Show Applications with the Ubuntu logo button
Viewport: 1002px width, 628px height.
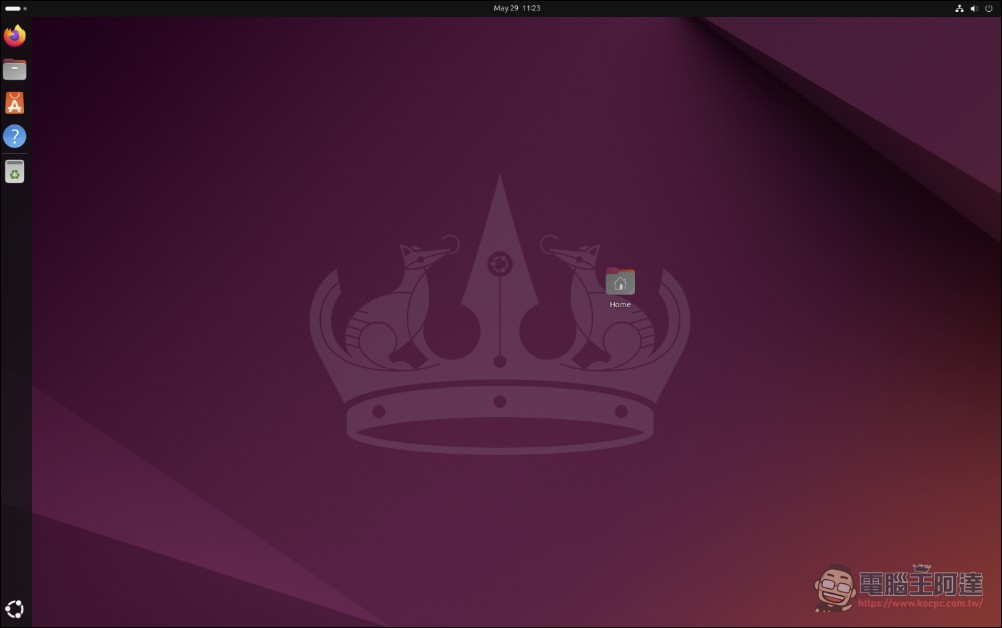pyautogui.click(x=15, y=609)
